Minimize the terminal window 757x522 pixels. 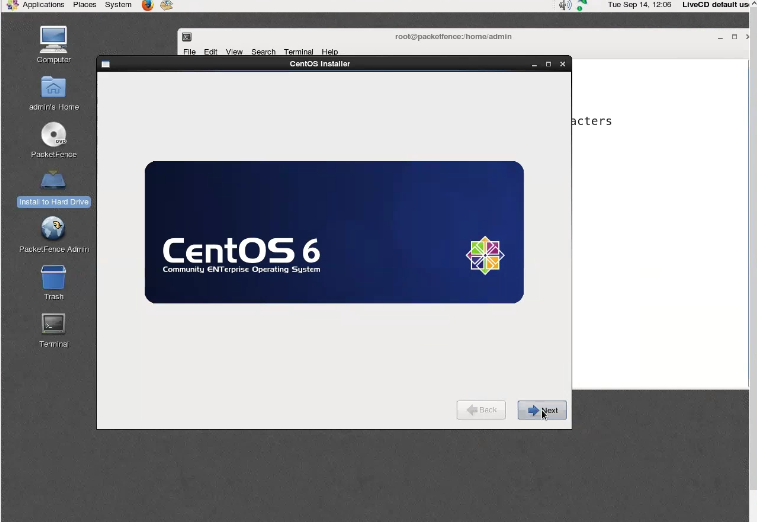tap(720, 37)
